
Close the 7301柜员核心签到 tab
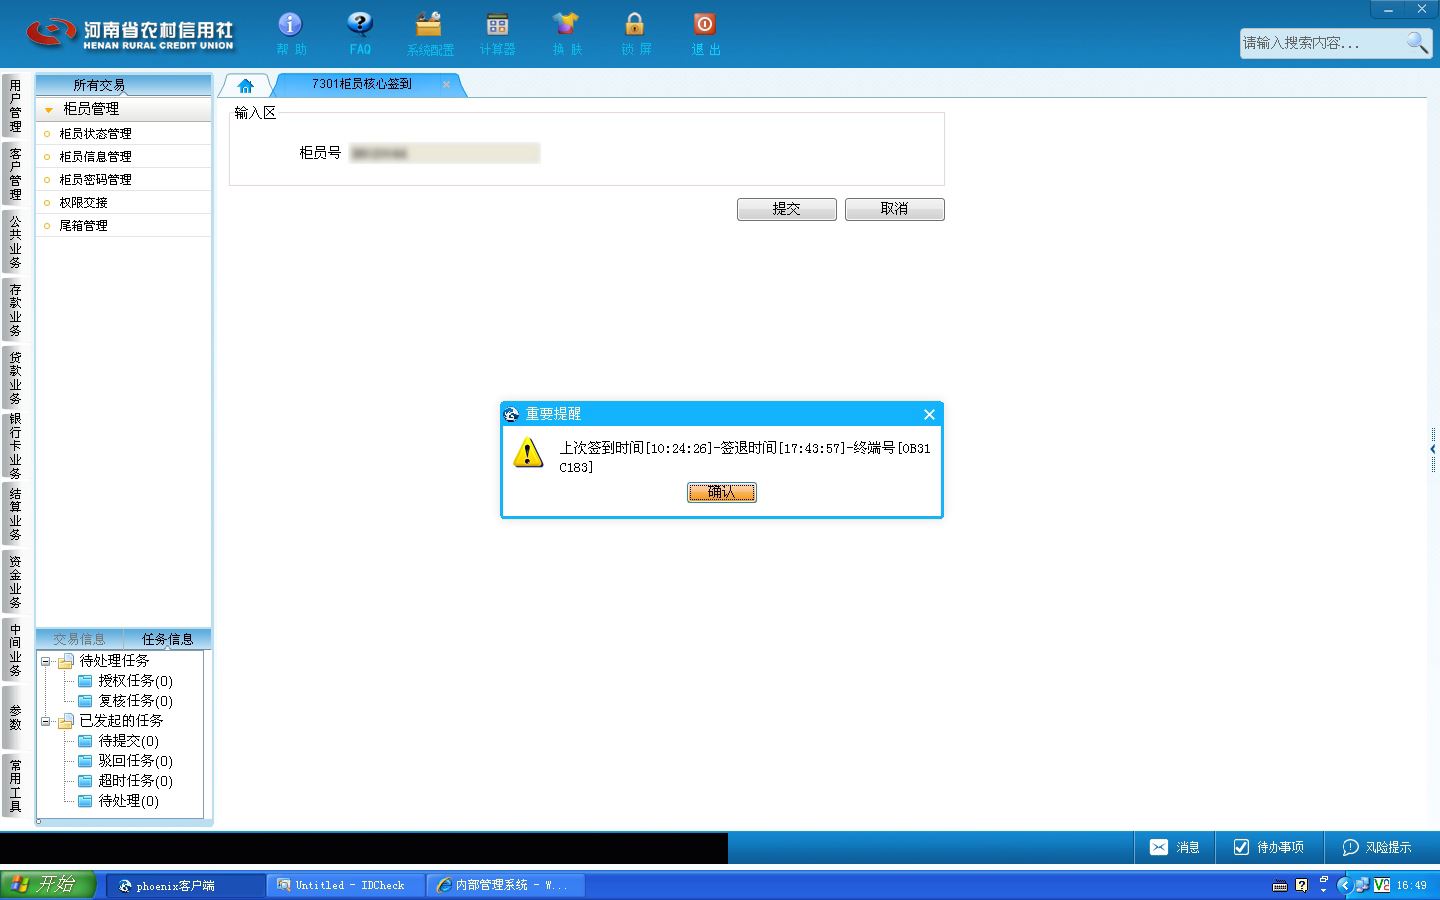(x=446, y=84)
